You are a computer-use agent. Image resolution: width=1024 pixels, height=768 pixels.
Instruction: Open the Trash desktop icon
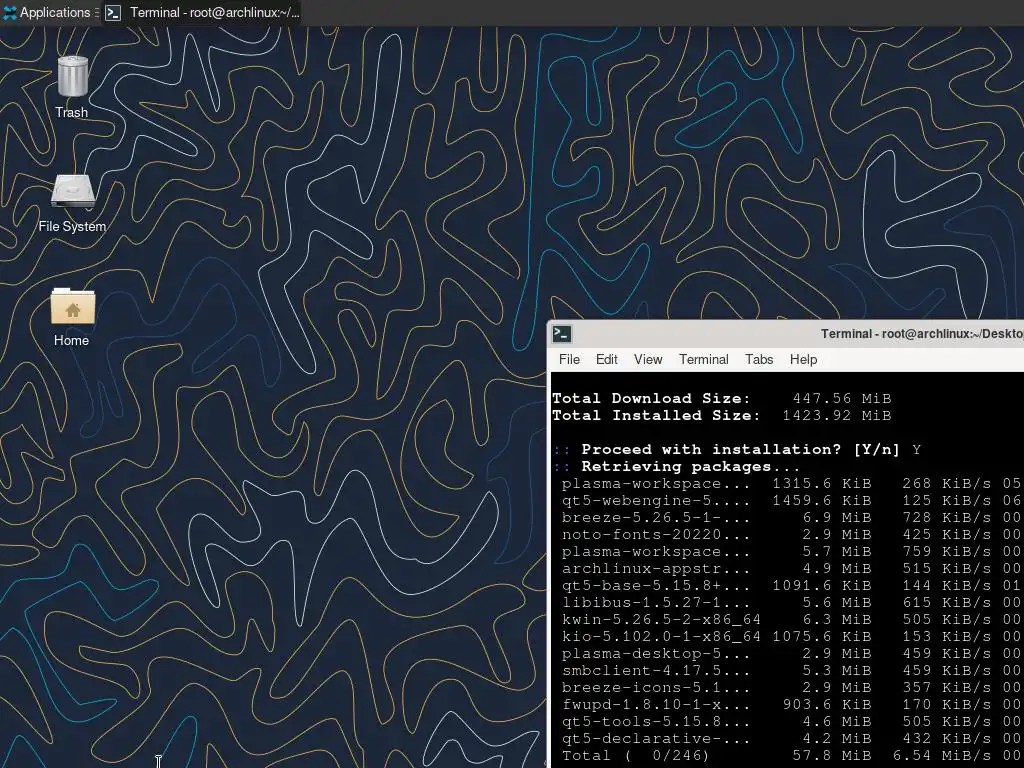click(x=72, y=87)
